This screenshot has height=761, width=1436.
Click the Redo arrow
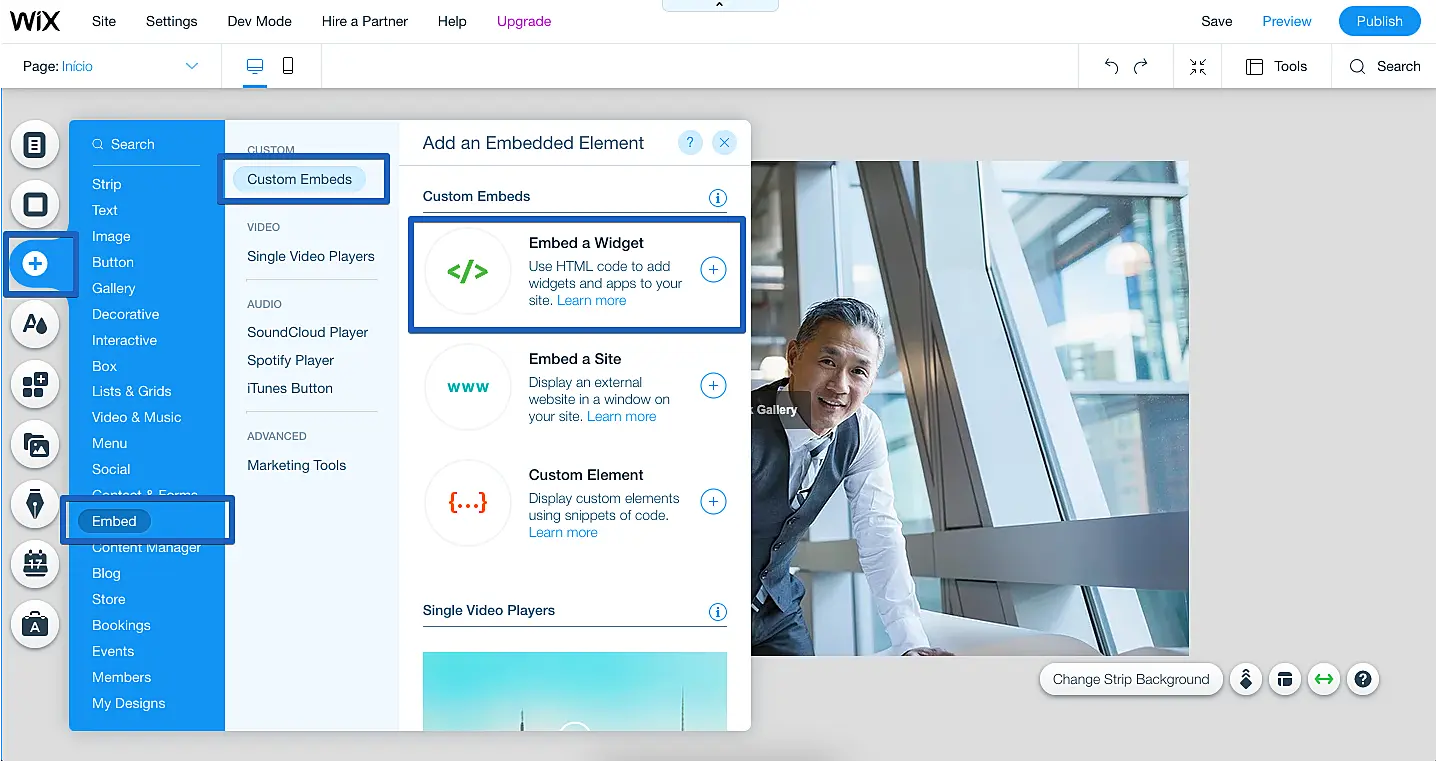tap(1141, 66)
